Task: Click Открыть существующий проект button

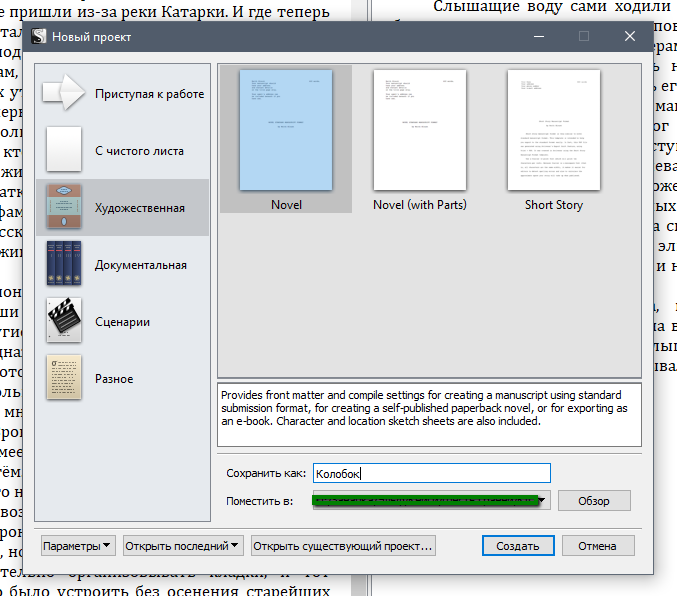Action: coord(344,546)
